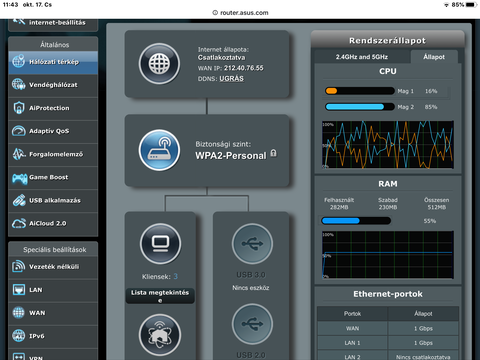Click the AiCloud 2.0 cloud icon
The height and width of the screenshot is (360, 480).
point(19,223)
